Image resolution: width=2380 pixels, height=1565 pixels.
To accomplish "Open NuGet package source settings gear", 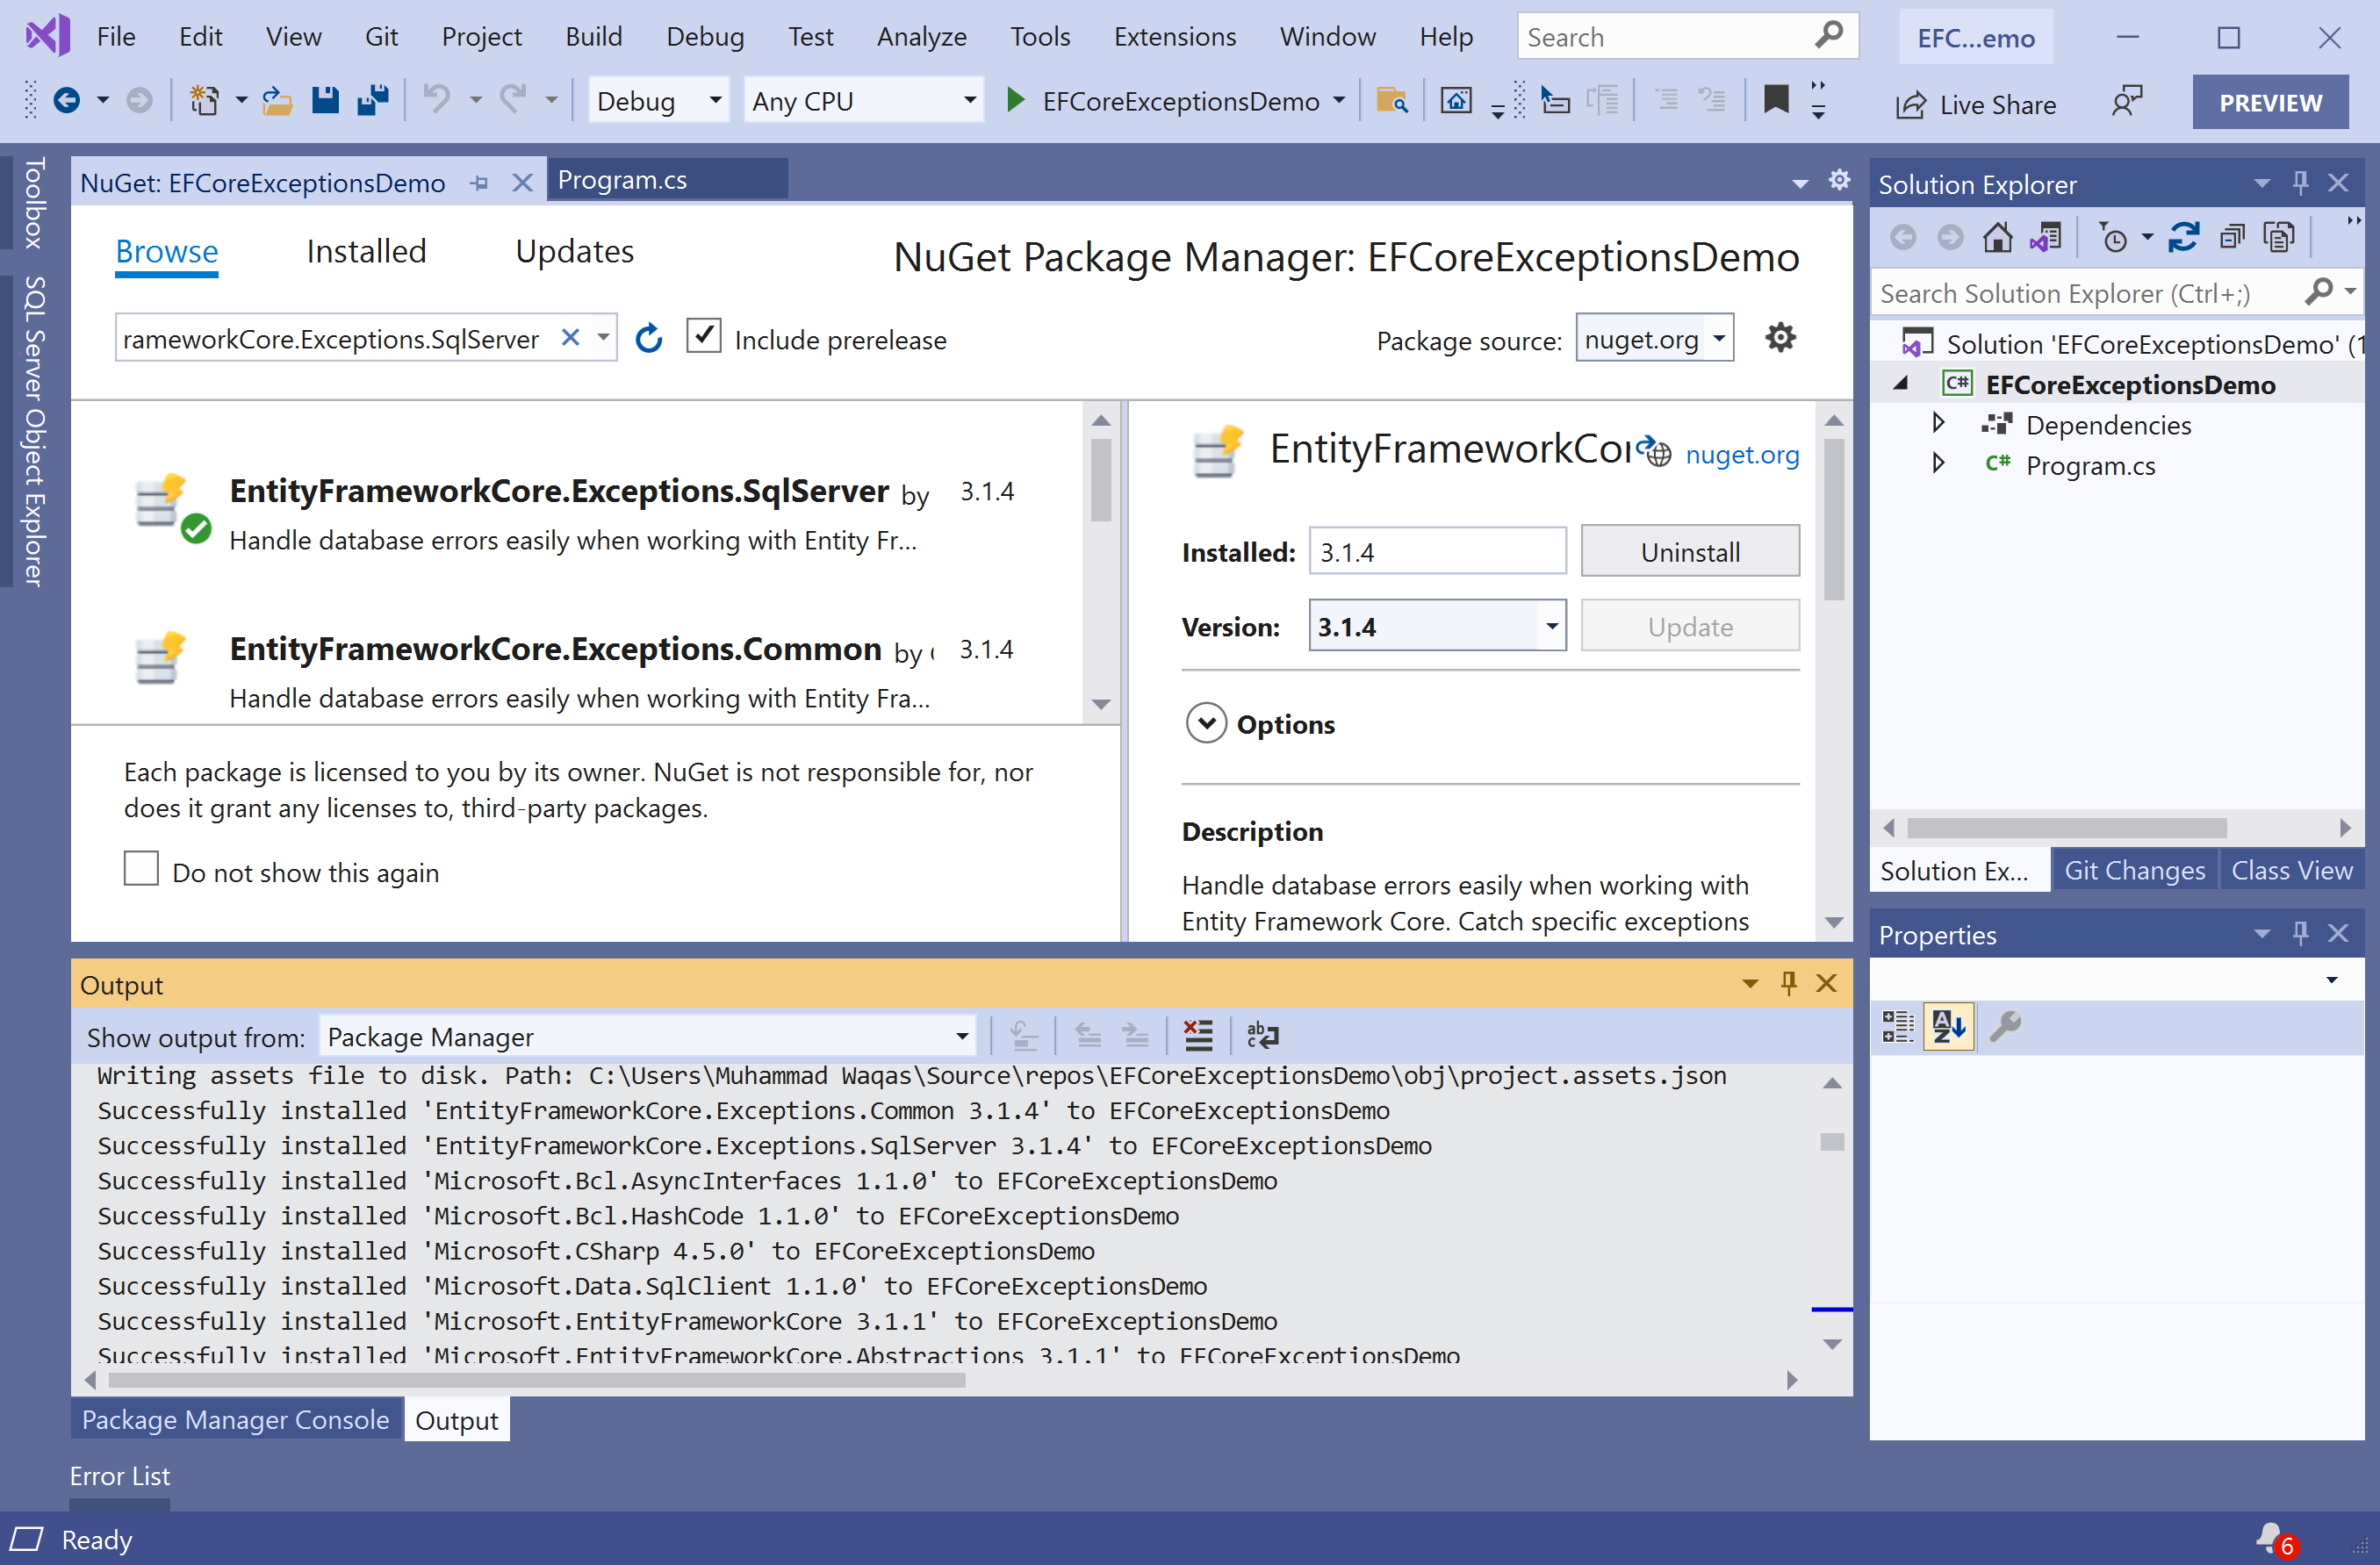I will tap(1780, 338).
